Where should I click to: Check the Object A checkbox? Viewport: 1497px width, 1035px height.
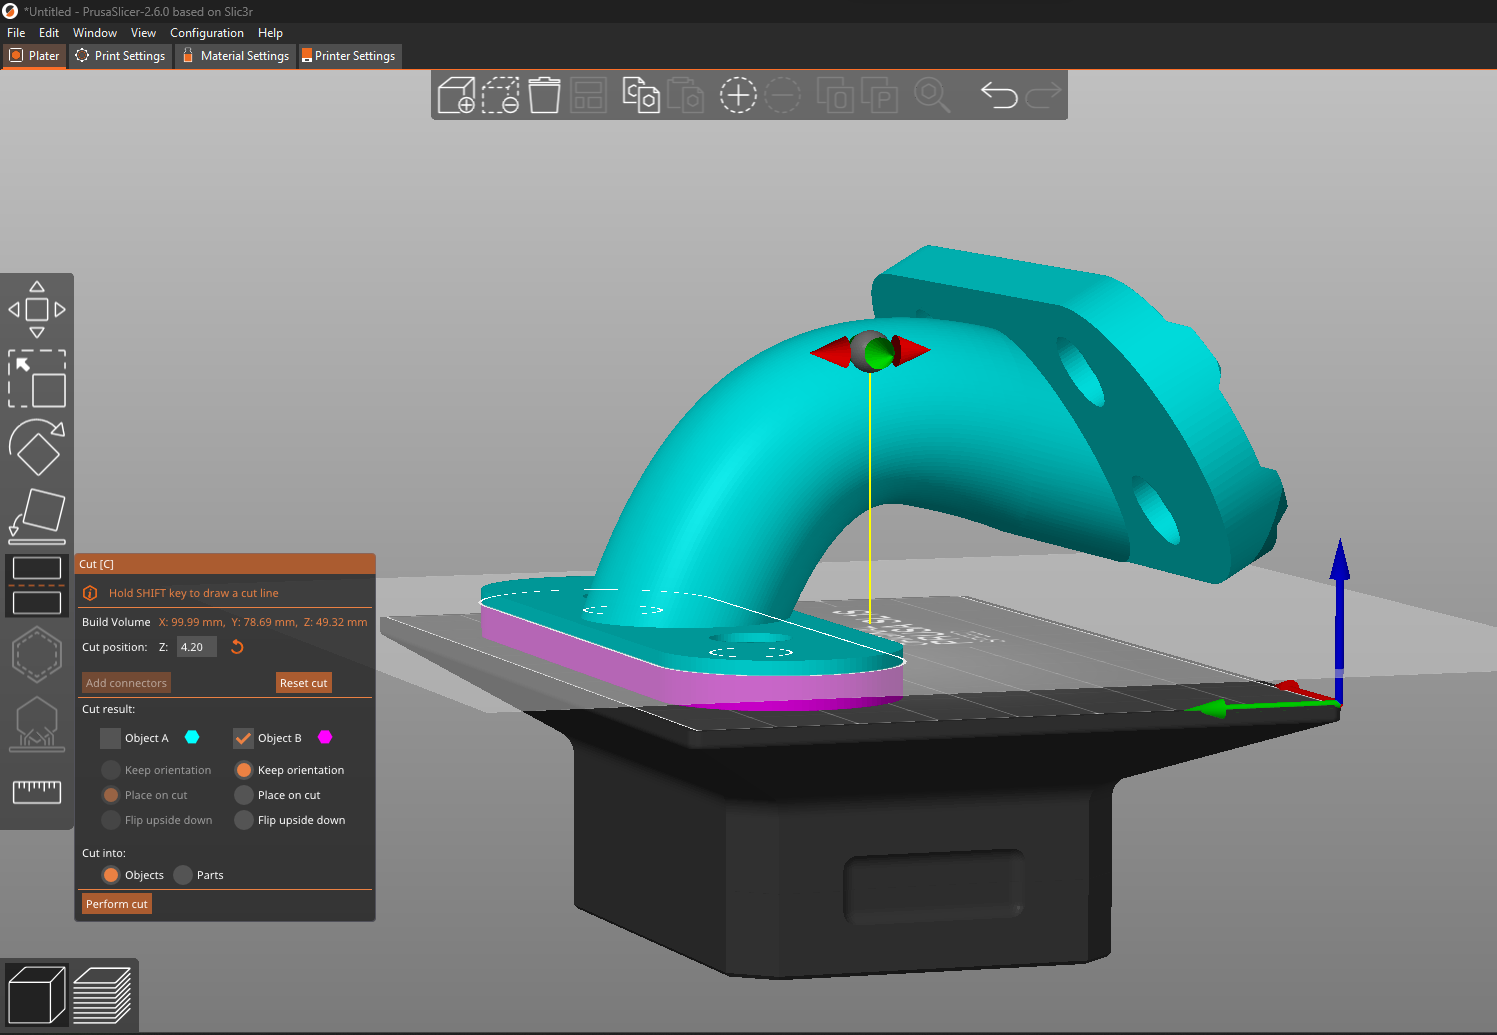(x=110, y=738)
